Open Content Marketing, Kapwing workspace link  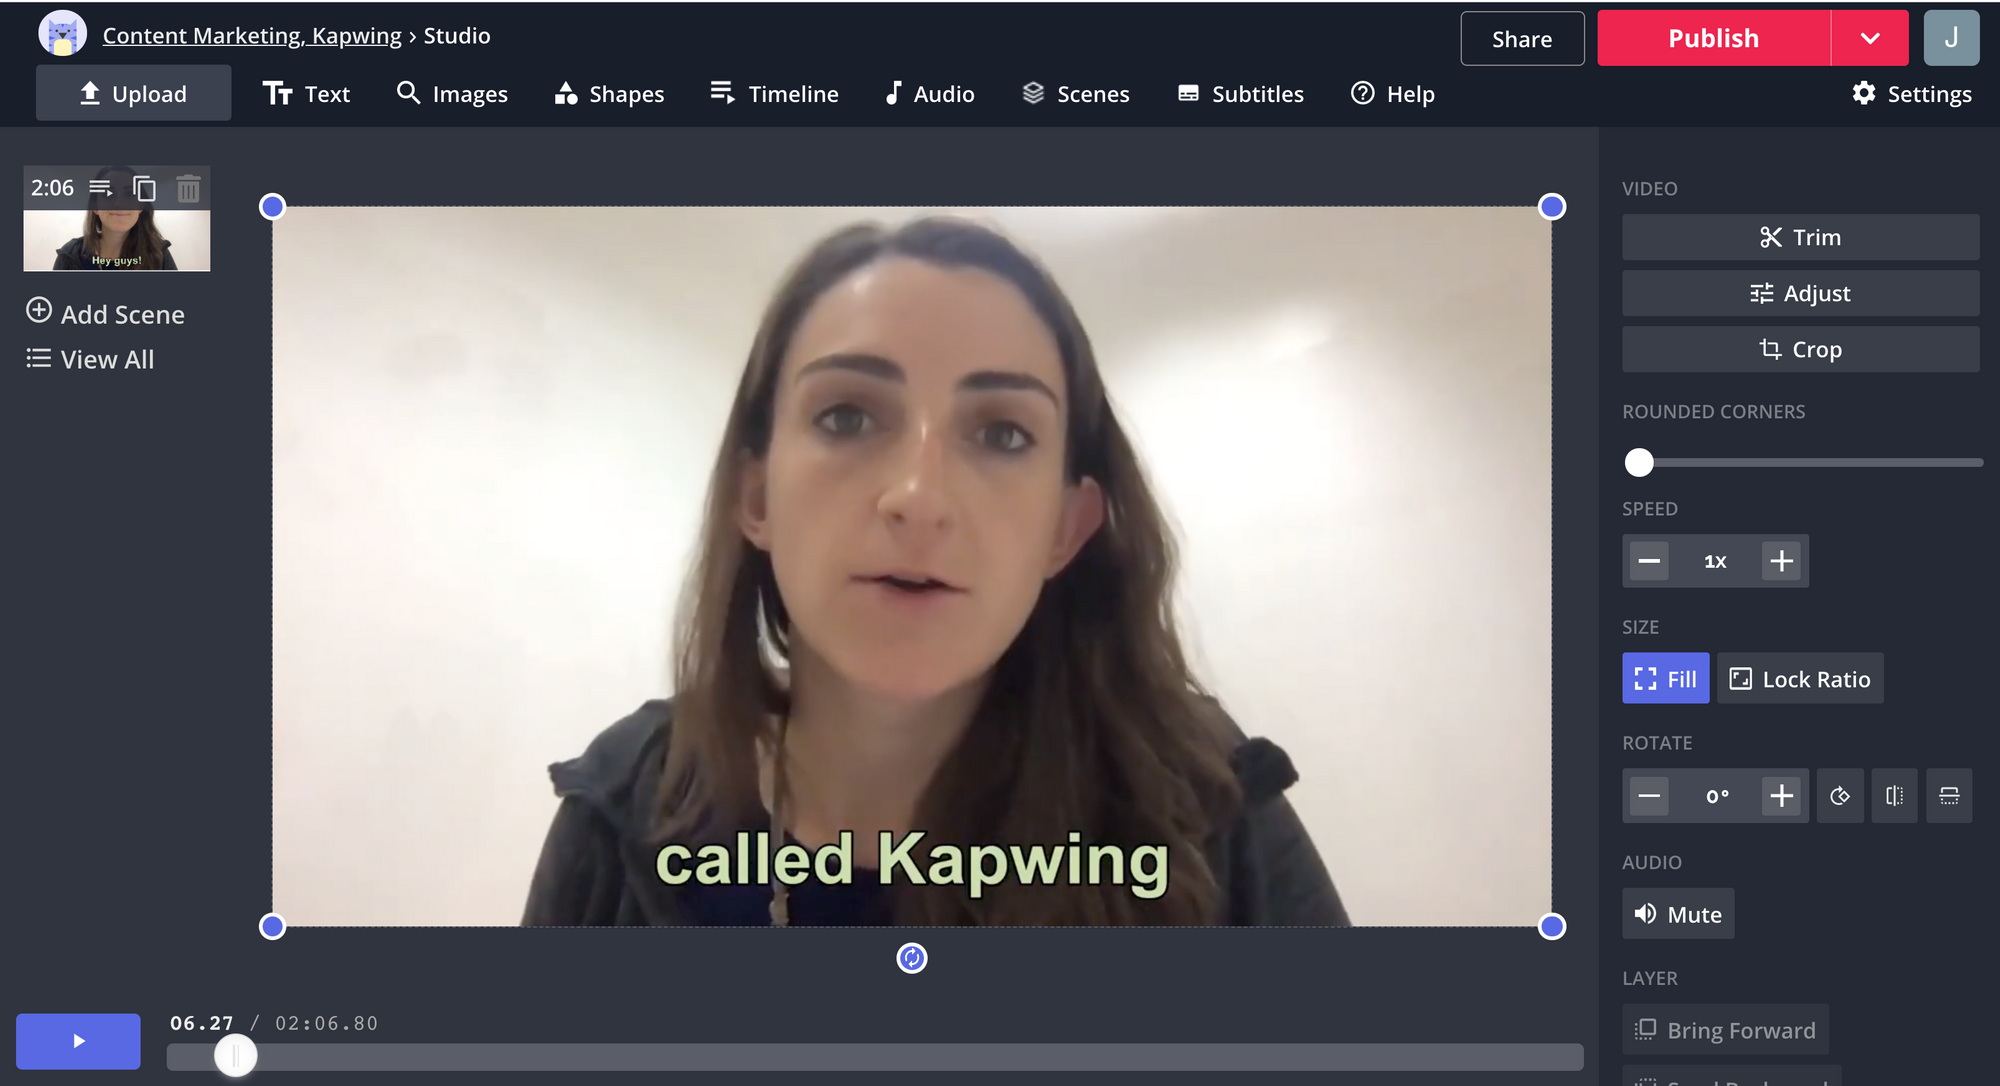[252, 36]
